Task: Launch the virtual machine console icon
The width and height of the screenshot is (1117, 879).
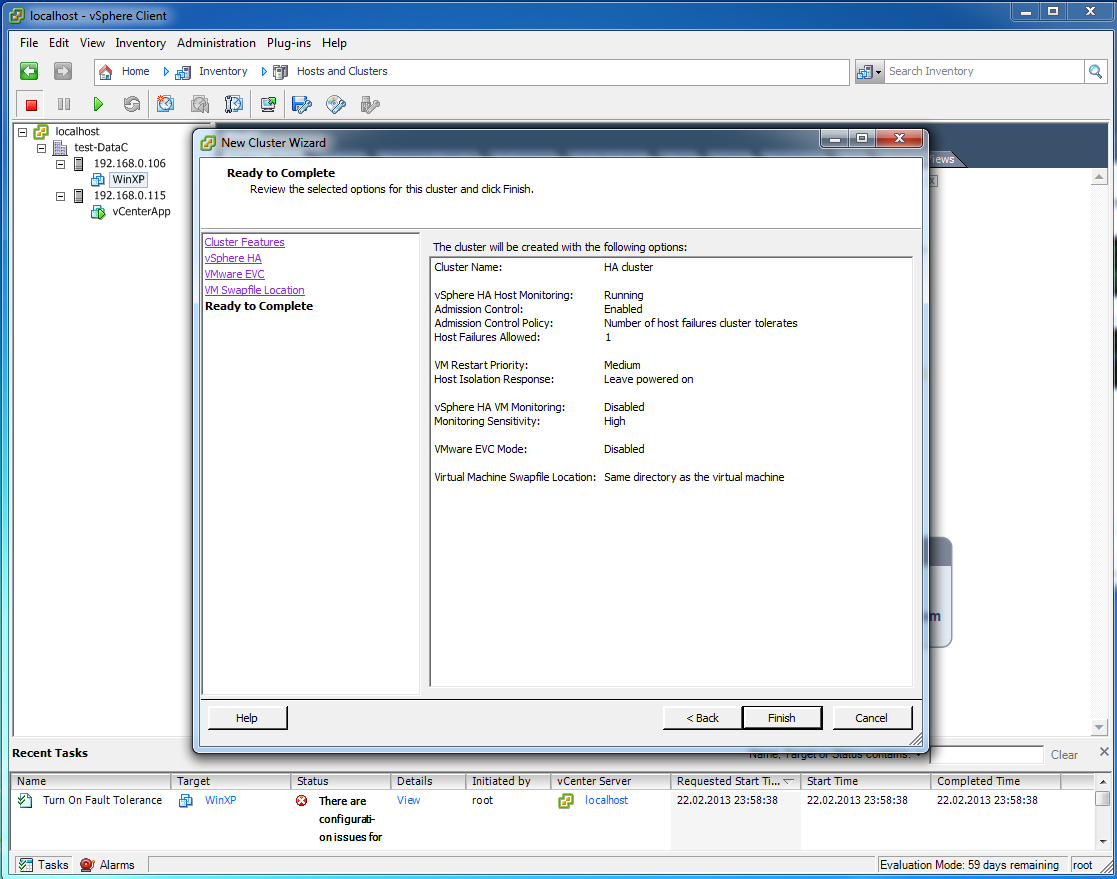Action: coord(269,105)
